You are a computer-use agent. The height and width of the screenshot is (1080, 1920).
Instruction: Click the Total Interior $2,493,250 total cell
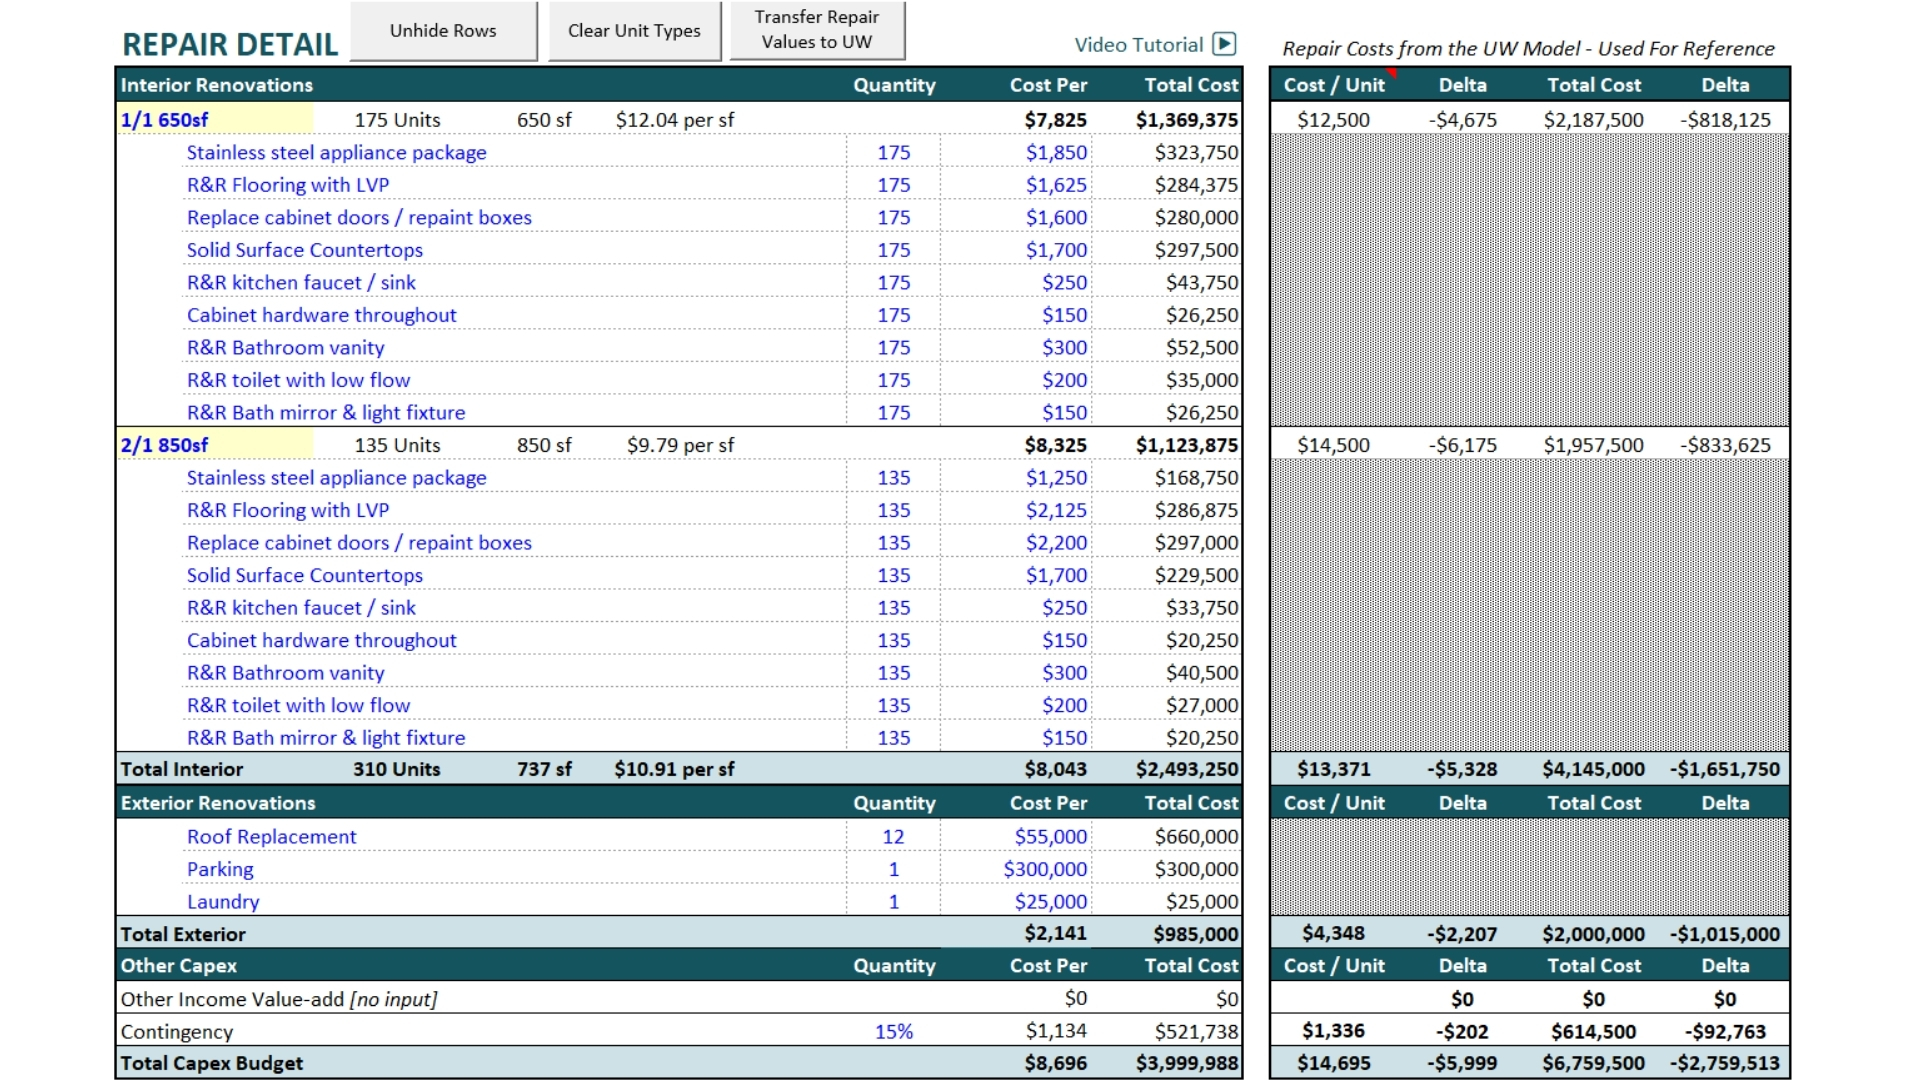pos(1186,769)
